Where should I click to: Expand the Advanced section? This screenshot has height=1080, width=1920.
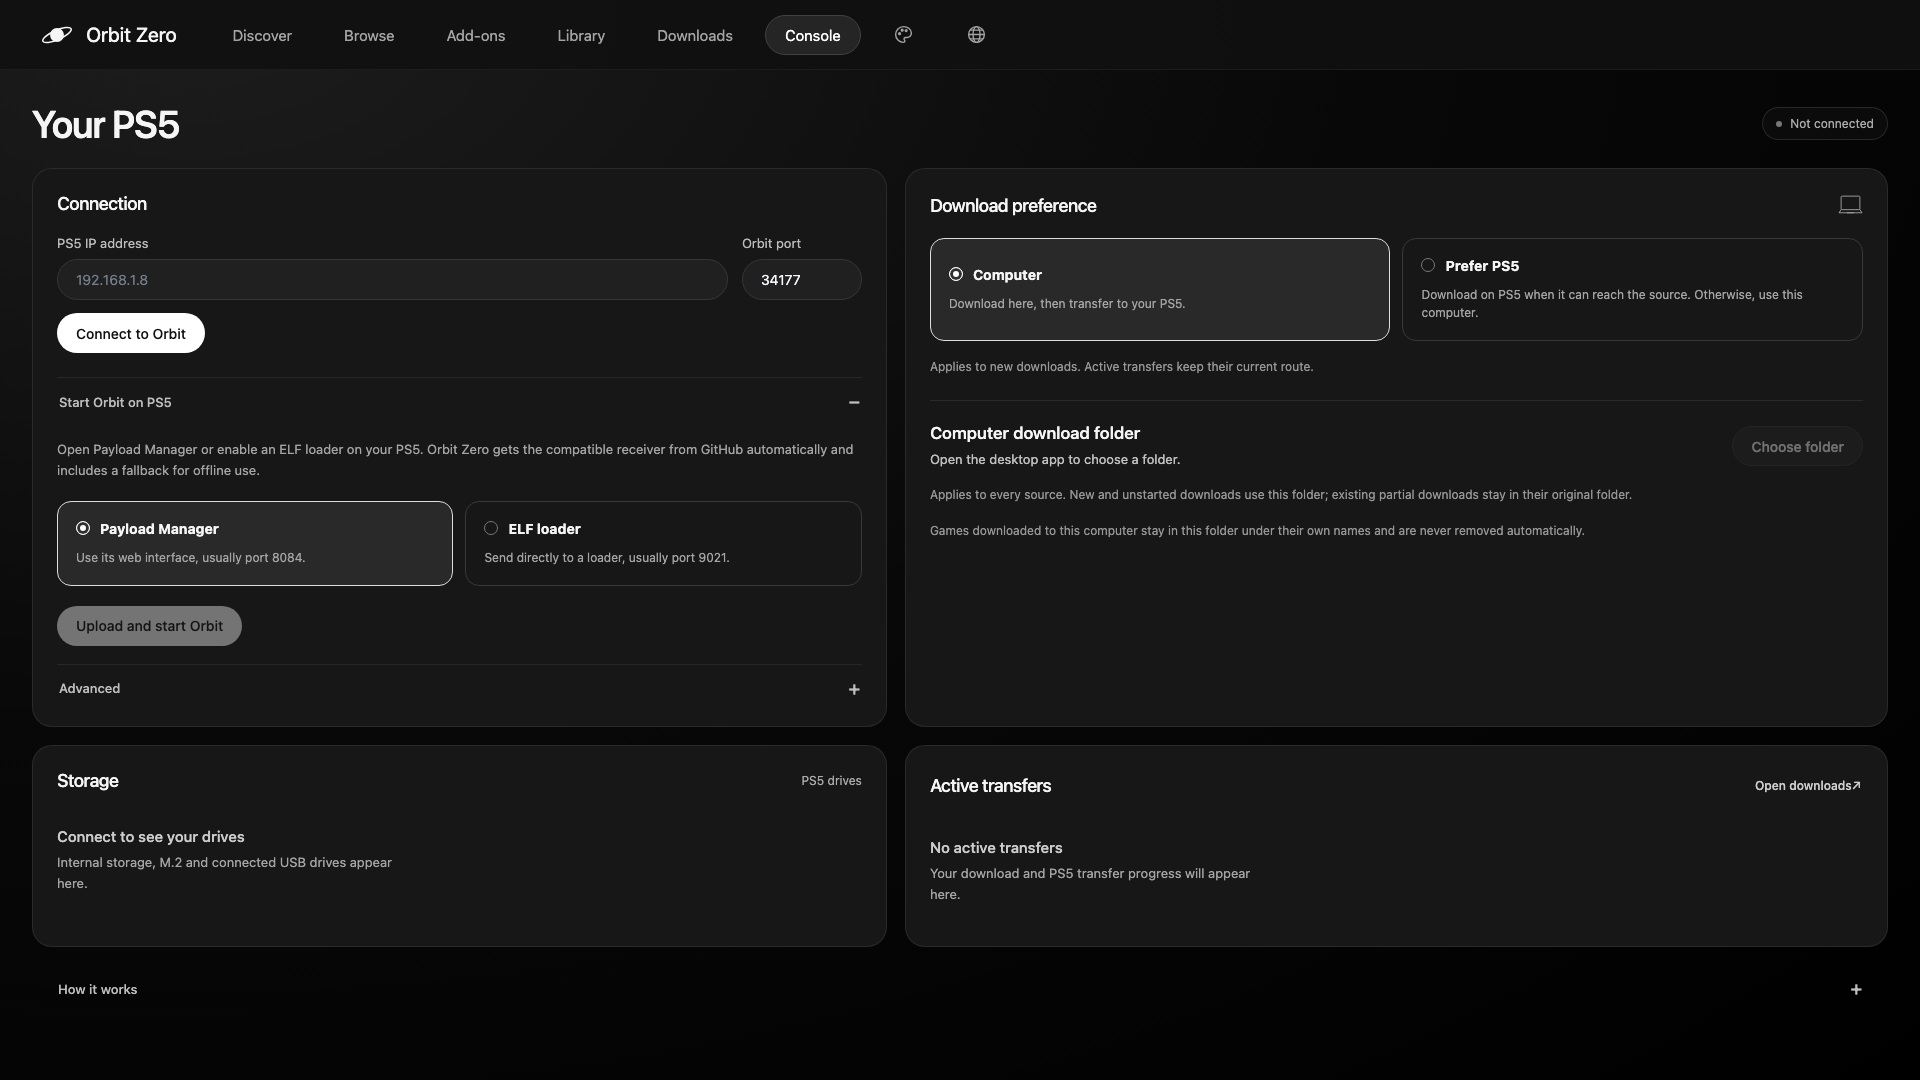pos(459,689)
